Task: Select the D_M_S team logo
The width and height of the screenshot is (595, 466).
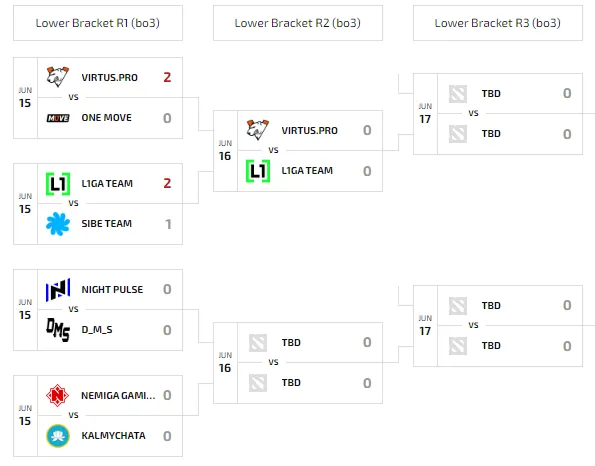Action: coord(58,330)
